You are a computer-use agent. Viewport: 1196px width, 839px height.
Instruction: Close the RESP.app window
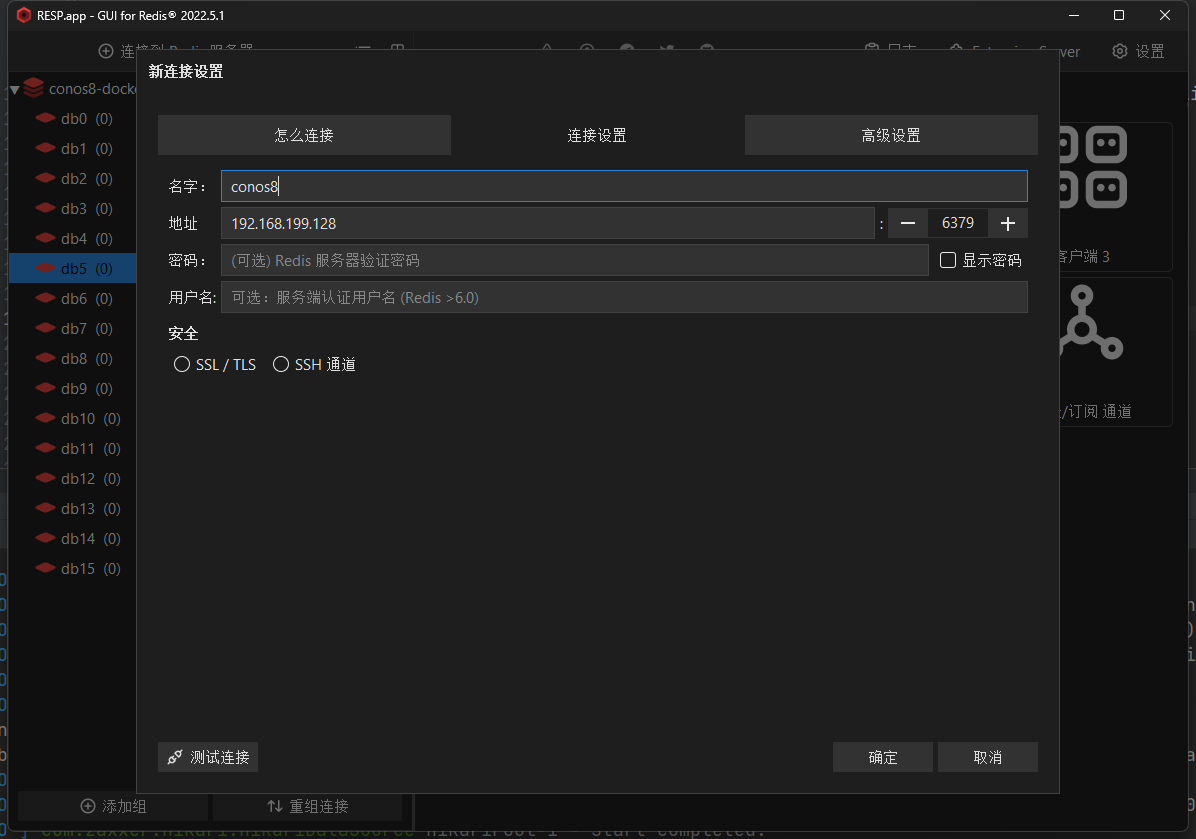1165,15
